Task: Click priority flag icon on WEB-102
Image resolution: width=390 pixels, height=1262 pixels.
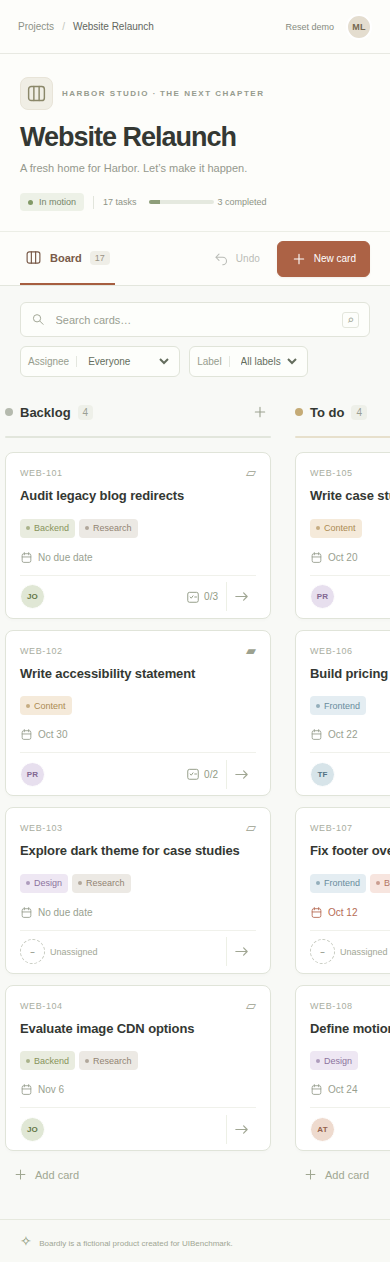Action: point(251,650)
